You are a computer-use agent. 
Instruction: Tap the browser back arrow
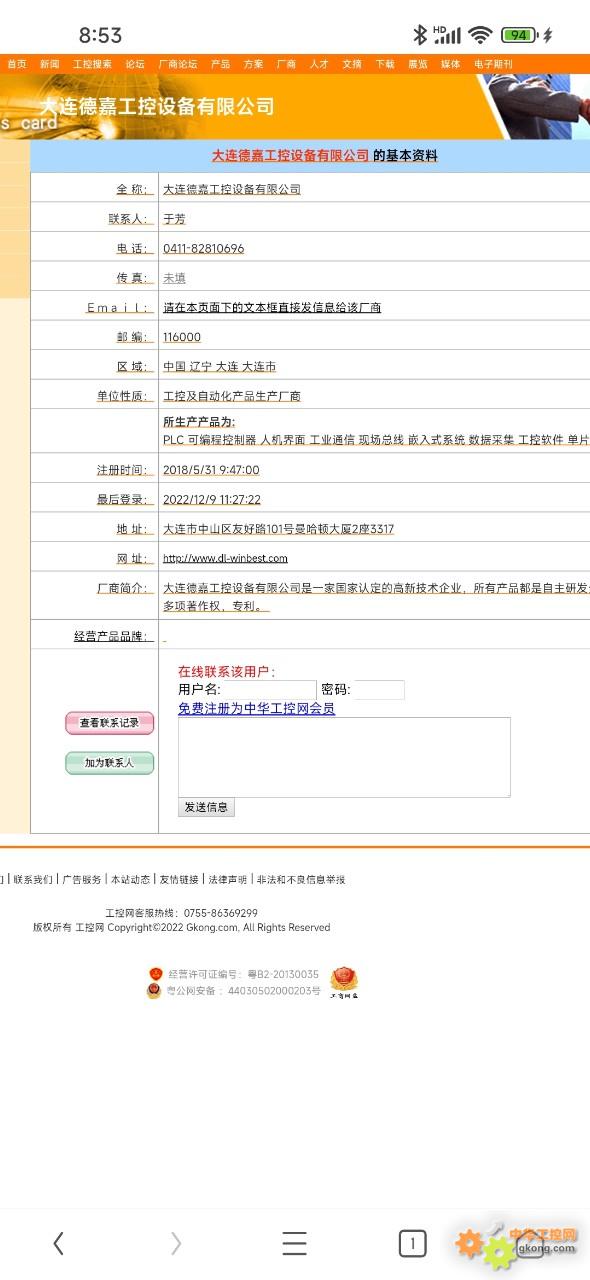pos(58,1243)
